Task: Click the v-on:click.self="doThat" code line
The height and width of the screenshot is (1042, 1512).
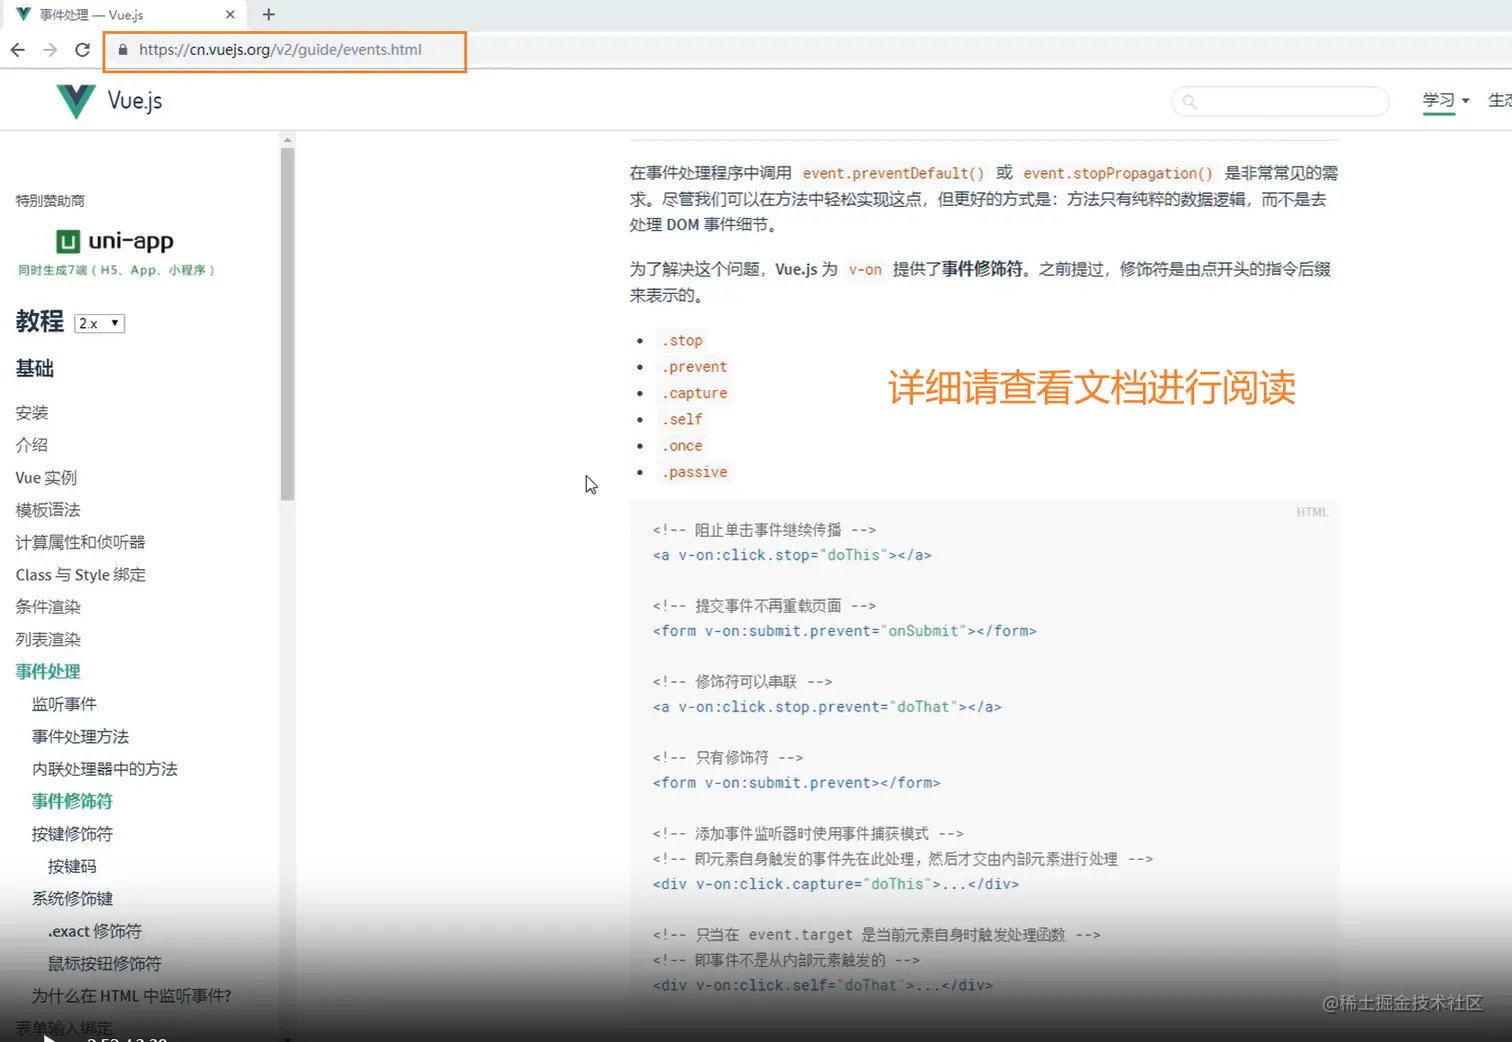Action: 823,985
